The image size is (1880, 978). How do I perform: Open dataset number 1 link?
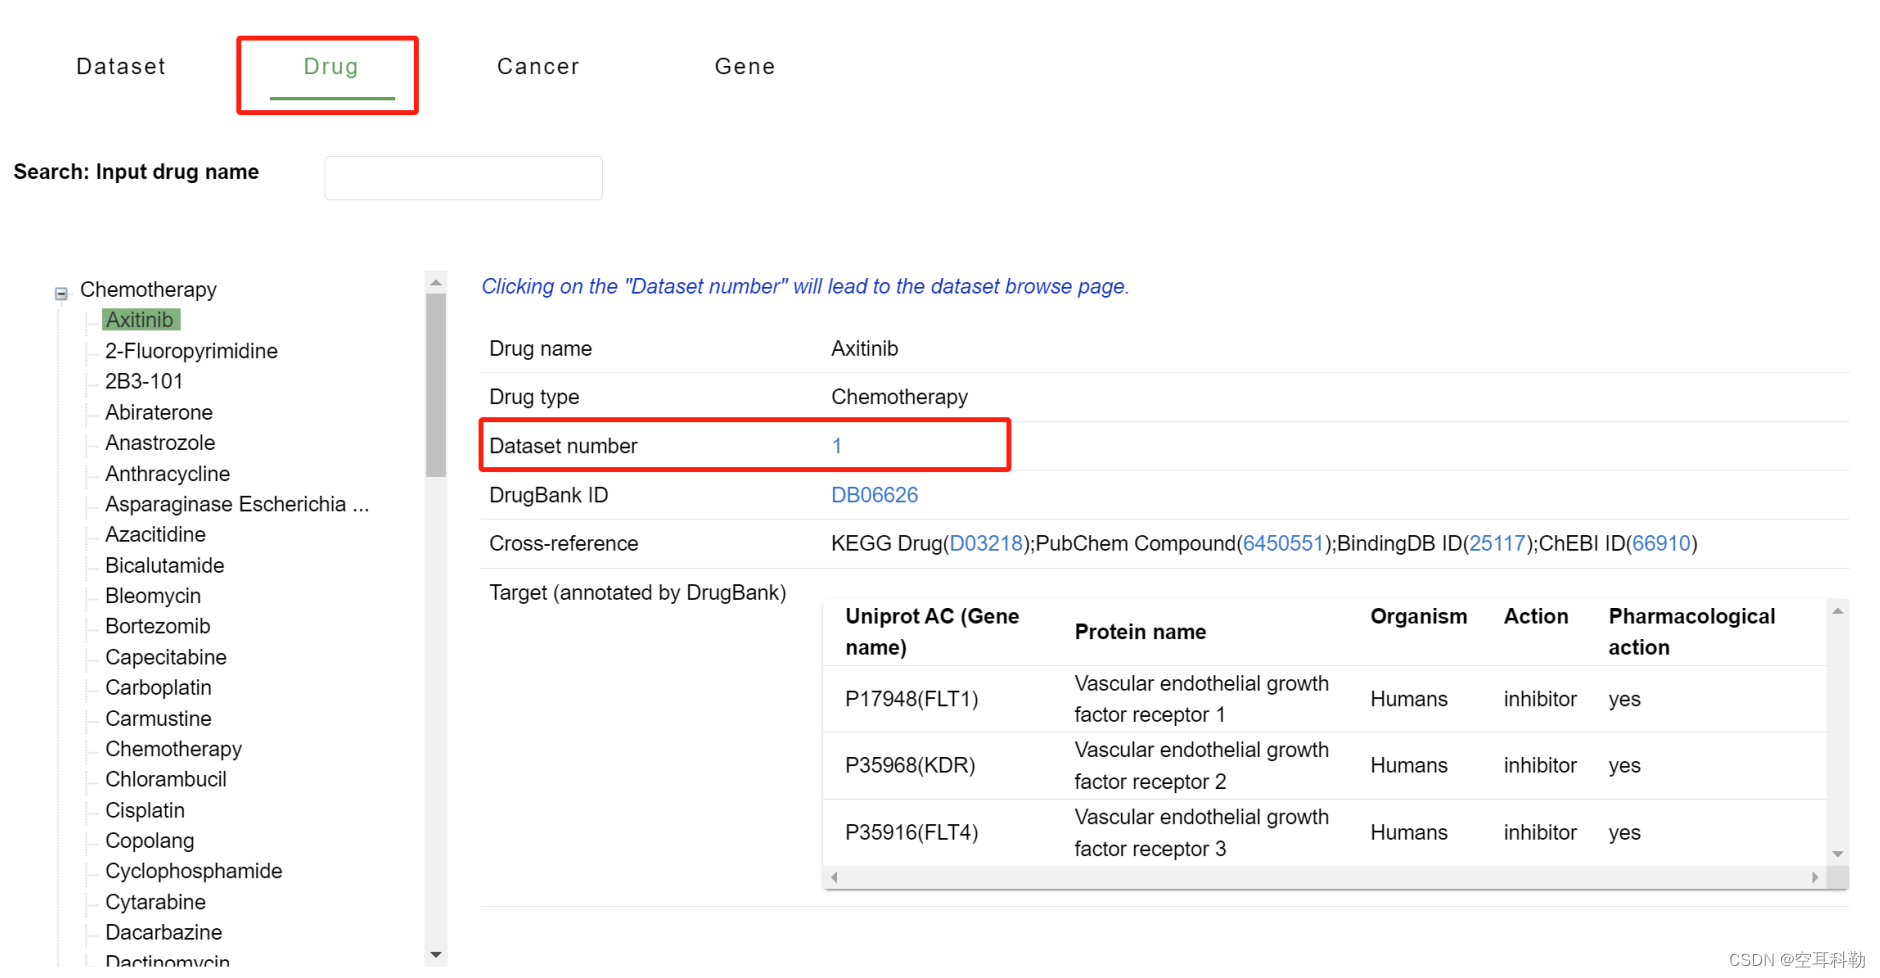click(x=837, y=446)
